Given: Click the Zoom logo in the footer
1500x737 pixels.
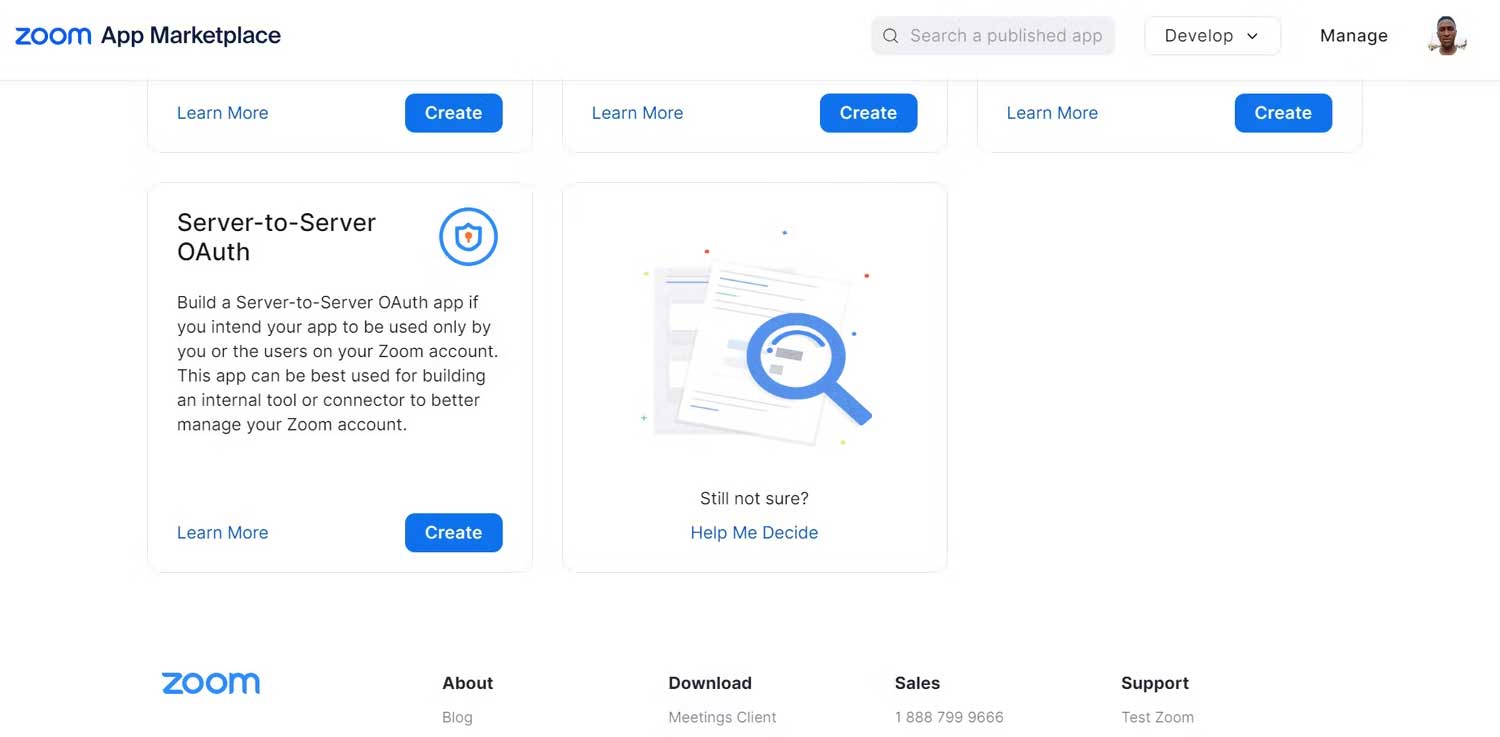Looking at the screenshot, I should [210, 683].
